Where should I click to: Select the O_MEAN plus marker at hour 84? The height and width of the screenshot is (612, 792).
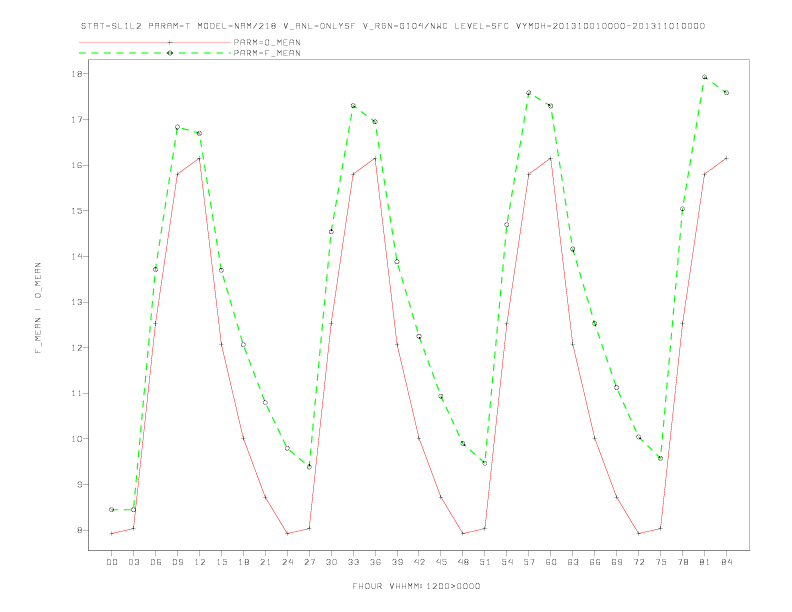coord(726,158)
